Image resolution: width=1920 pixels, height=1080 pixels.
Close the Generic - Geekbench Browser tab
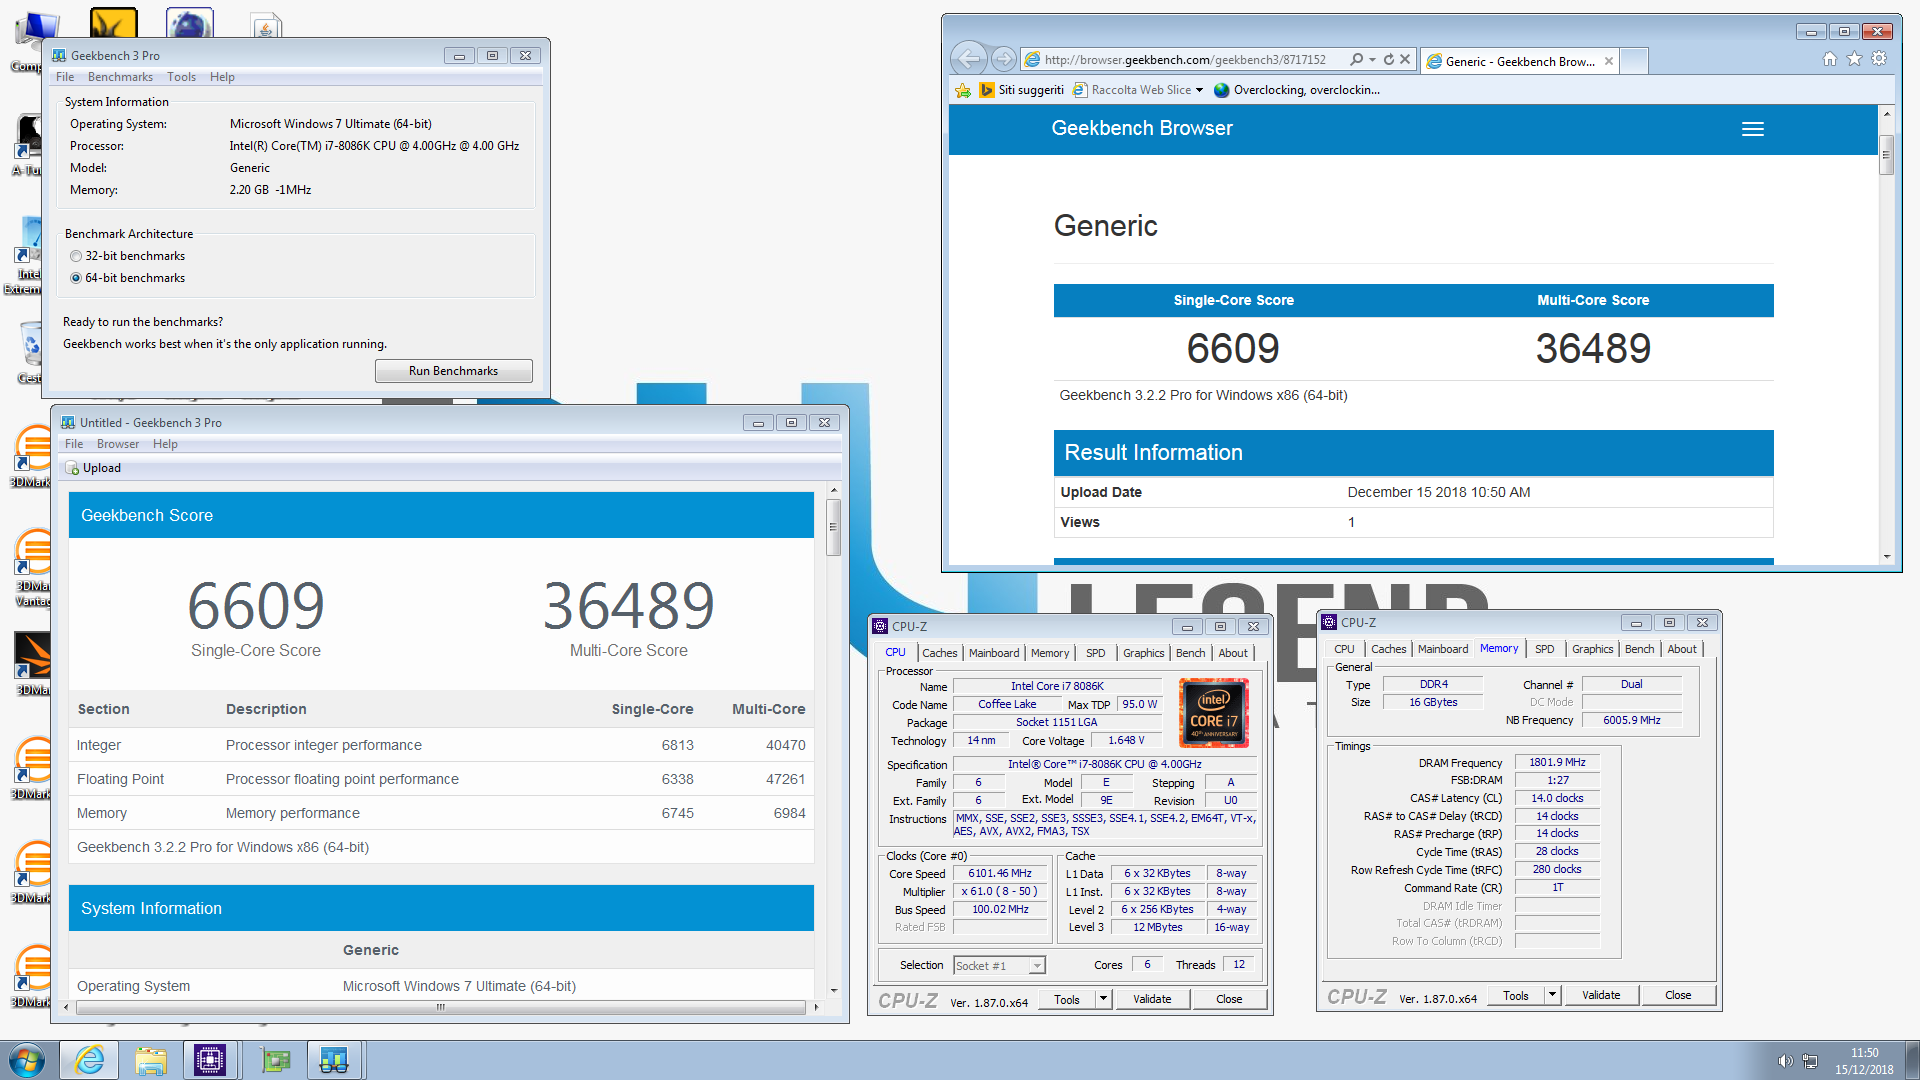point(1608,61)
